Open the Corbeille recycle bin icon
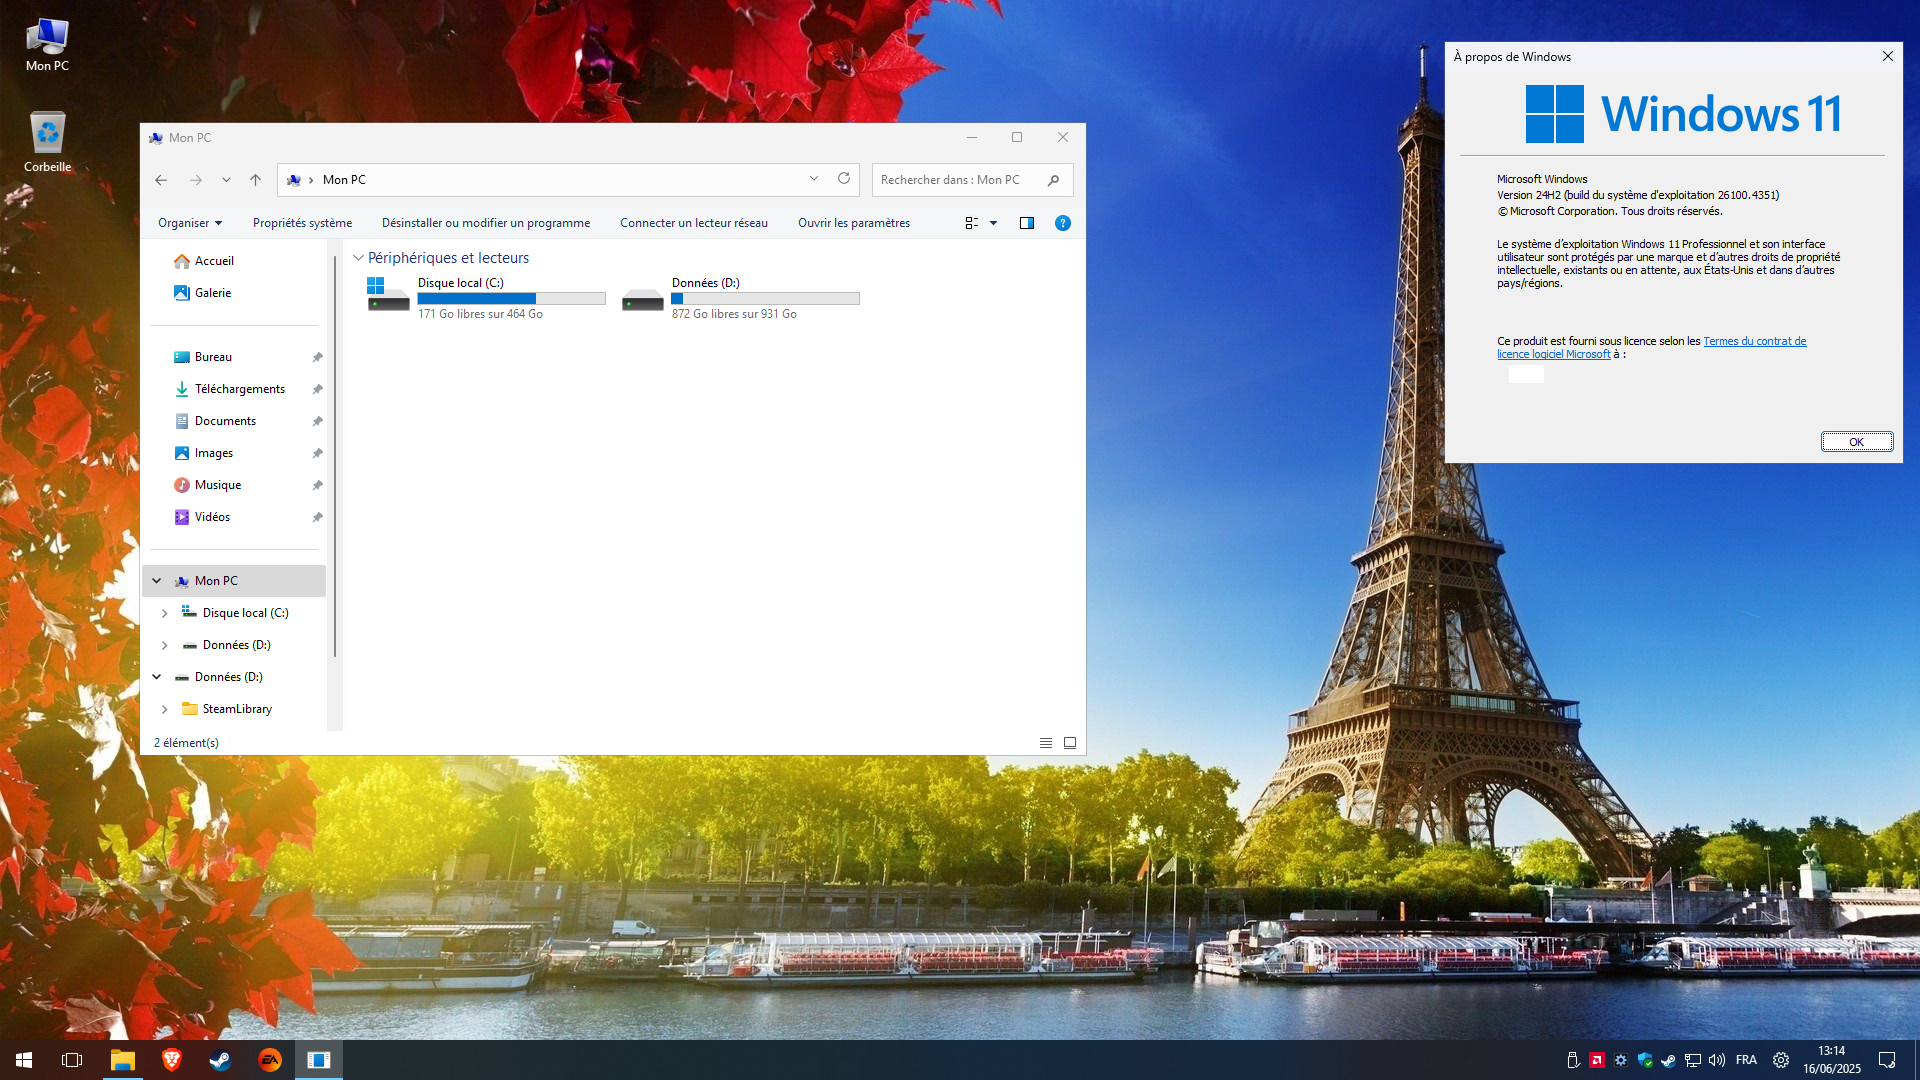The image size is (1920, 1080). pyautogui.click(x=47, y=142)
